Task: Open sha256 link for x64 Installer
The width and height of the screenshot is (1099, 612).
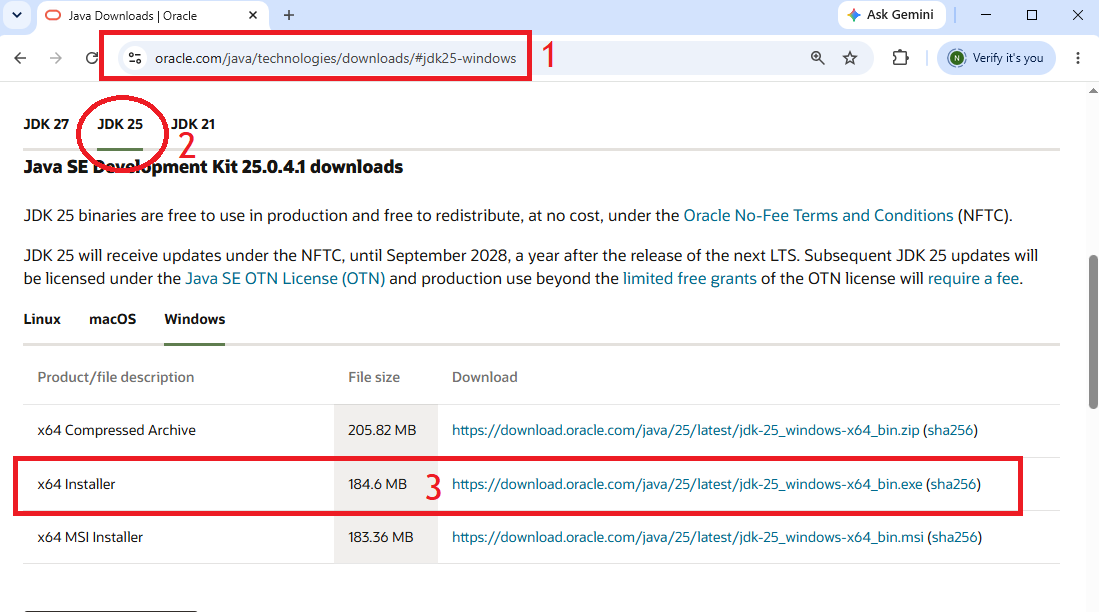Action: click(953, 484)
